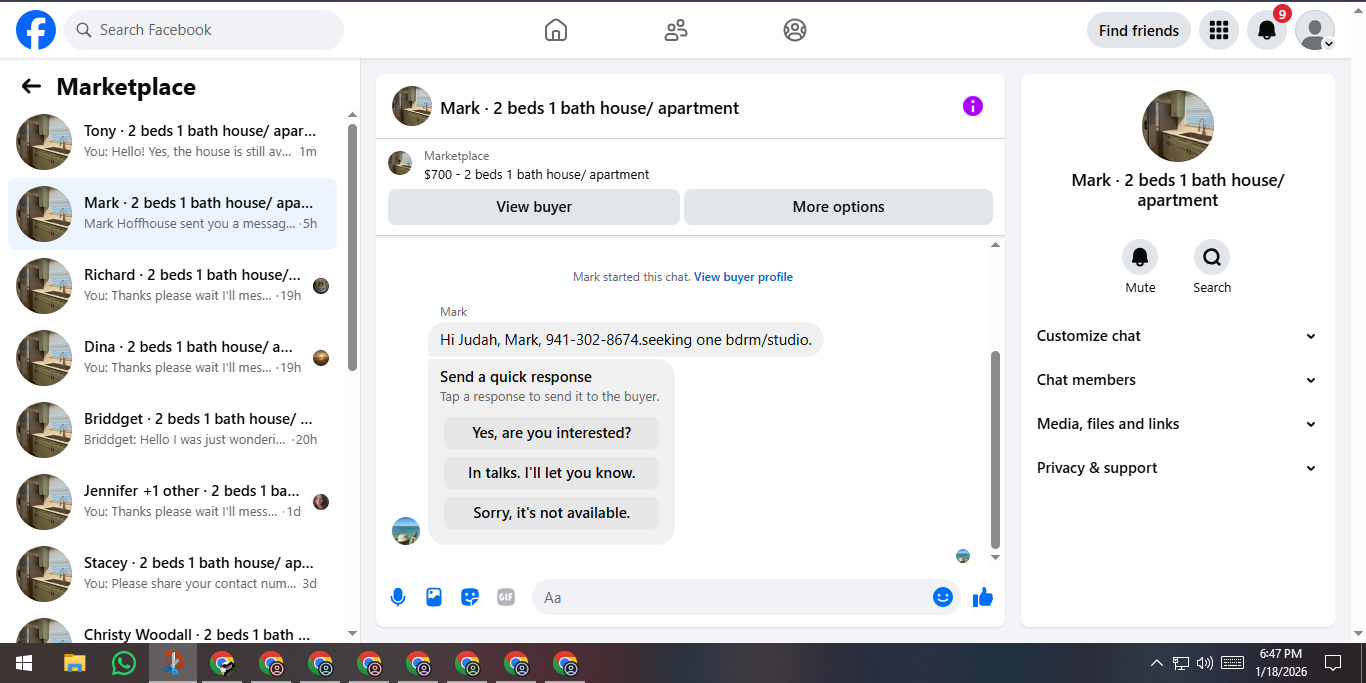Open WhatsApp from the taskbar
Viewport: 1366px width, 683px height.
(124, 663)
